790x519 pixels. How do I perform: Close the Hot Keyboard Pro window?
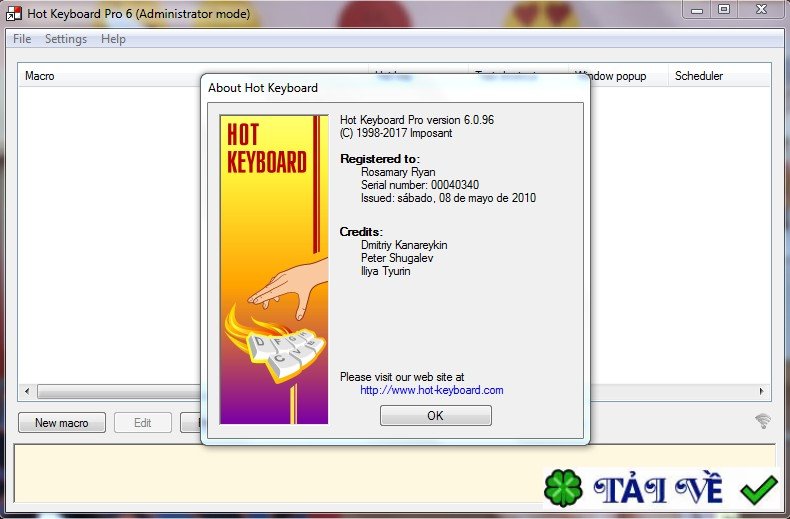click(x=761, y=10)
